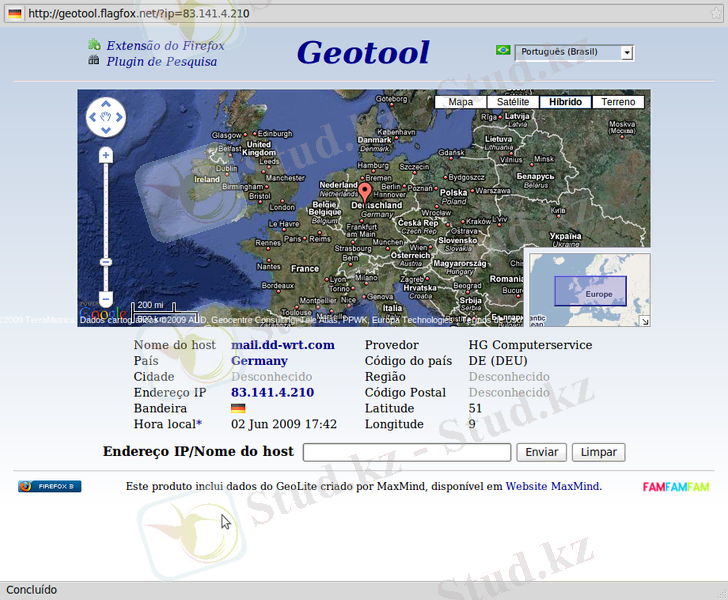Click Desconhecido next to Cidade
The image size is (728, 600).
click(272, 377)
